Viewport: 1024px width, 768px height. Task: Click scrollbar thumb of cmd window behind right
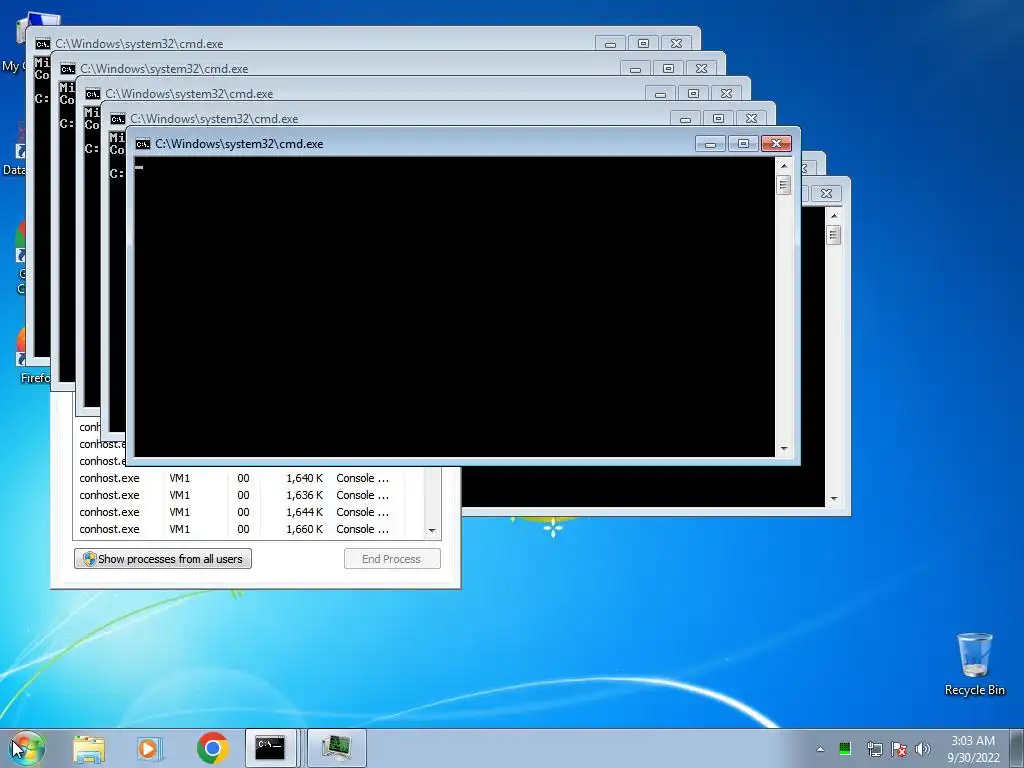pyautogui.click(x=833, y=235)
